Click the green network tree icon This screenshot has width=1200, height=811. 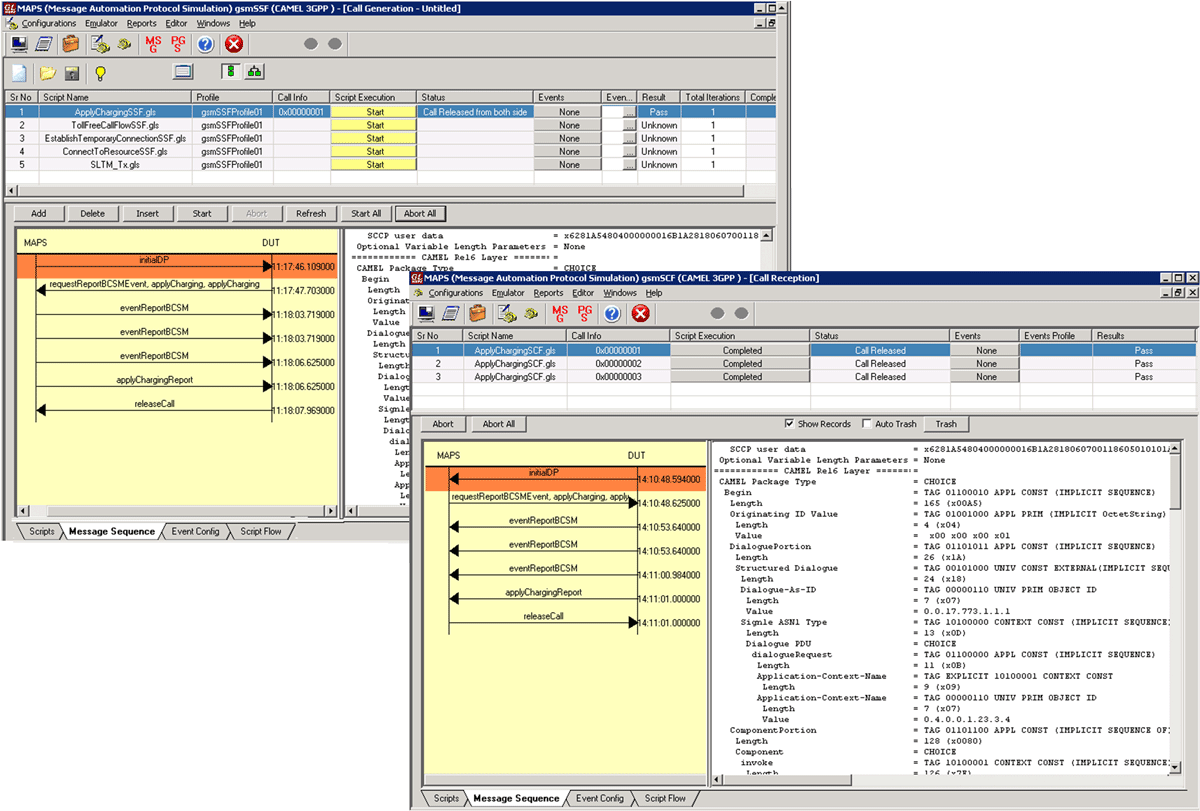coord(255,72)
